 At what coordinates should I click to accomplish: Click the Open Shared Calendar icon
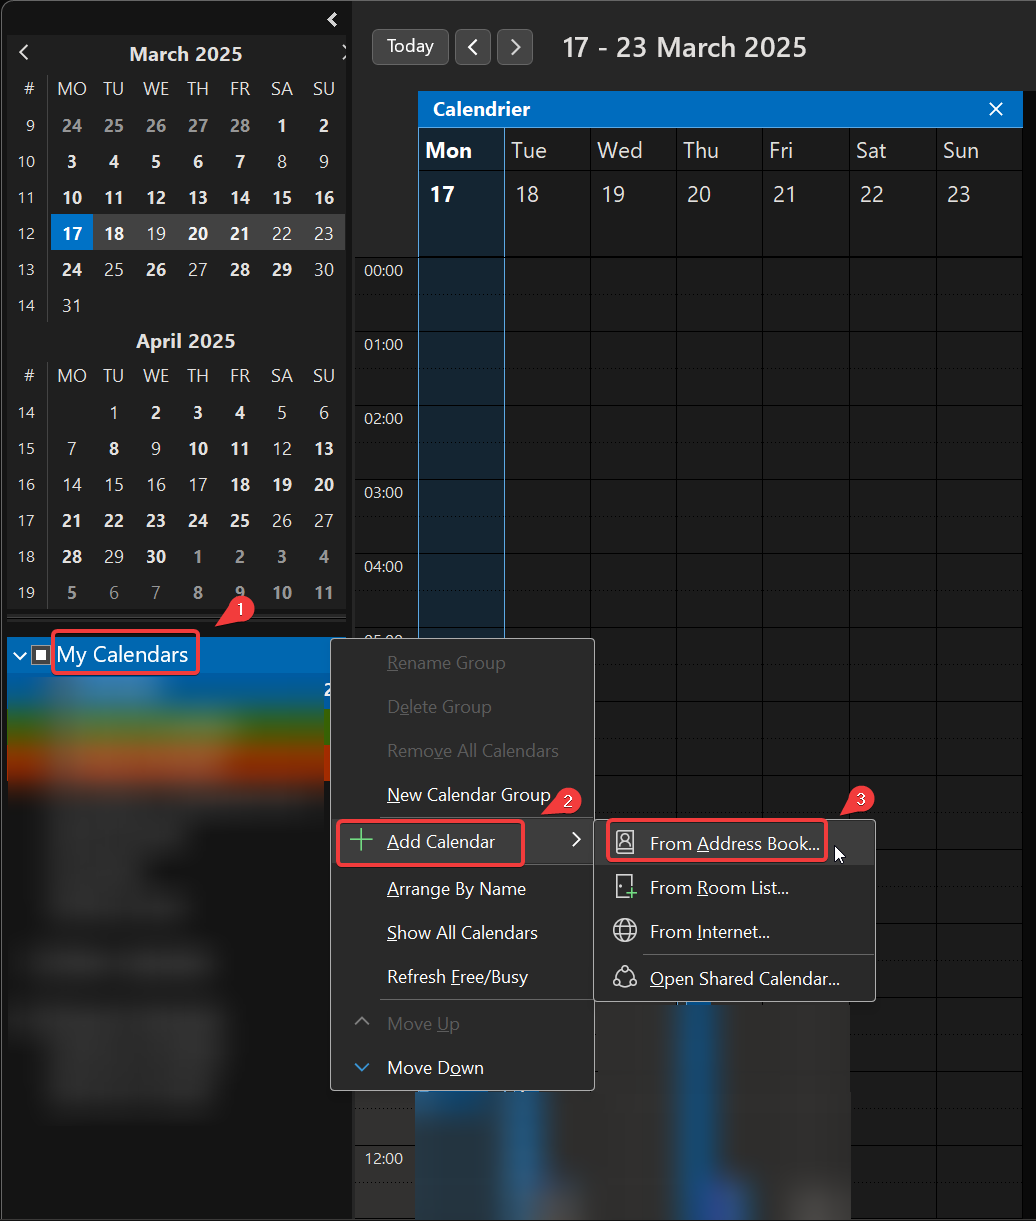point(625,977)
